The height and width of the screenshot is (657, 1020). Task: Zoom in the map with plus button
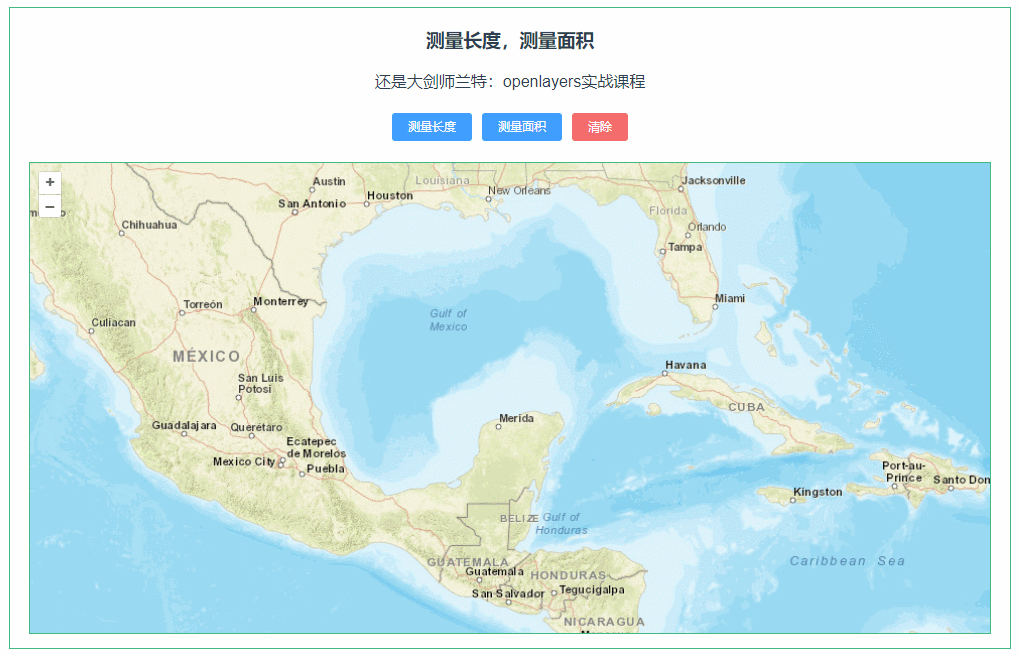(50, 182)
